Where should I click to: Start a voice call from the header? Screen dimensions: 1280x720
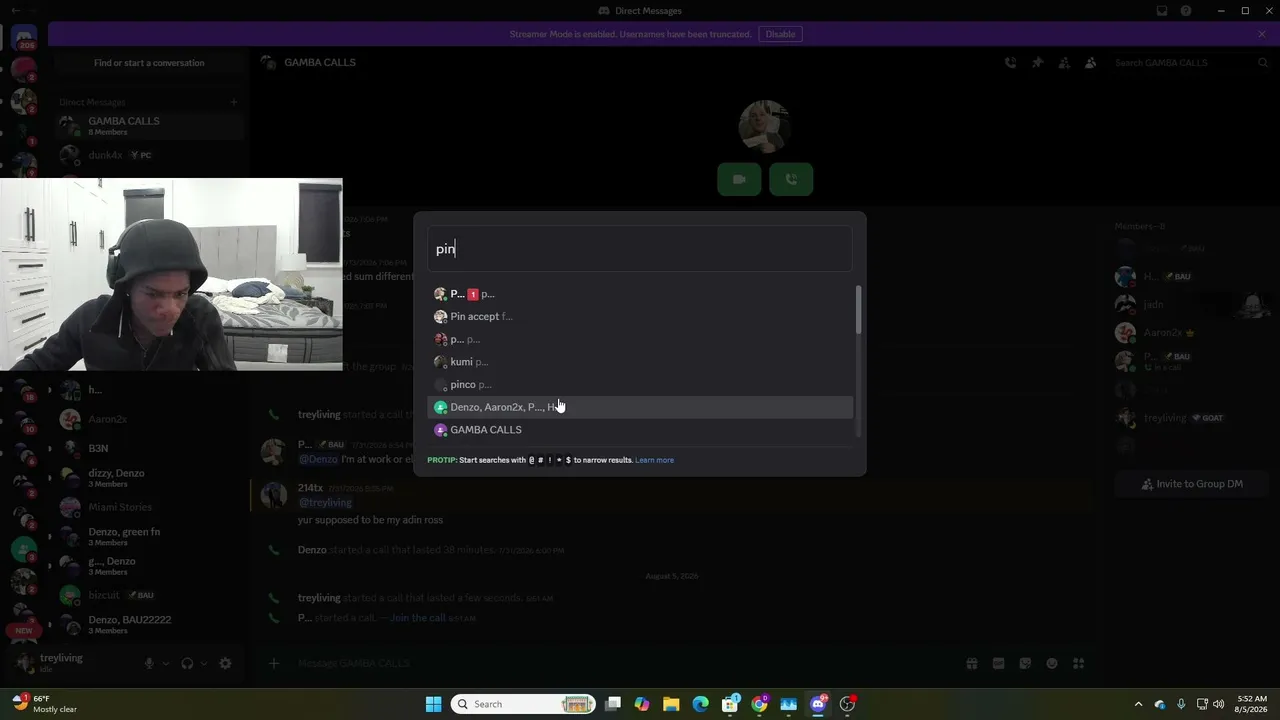click(1010, 62)
